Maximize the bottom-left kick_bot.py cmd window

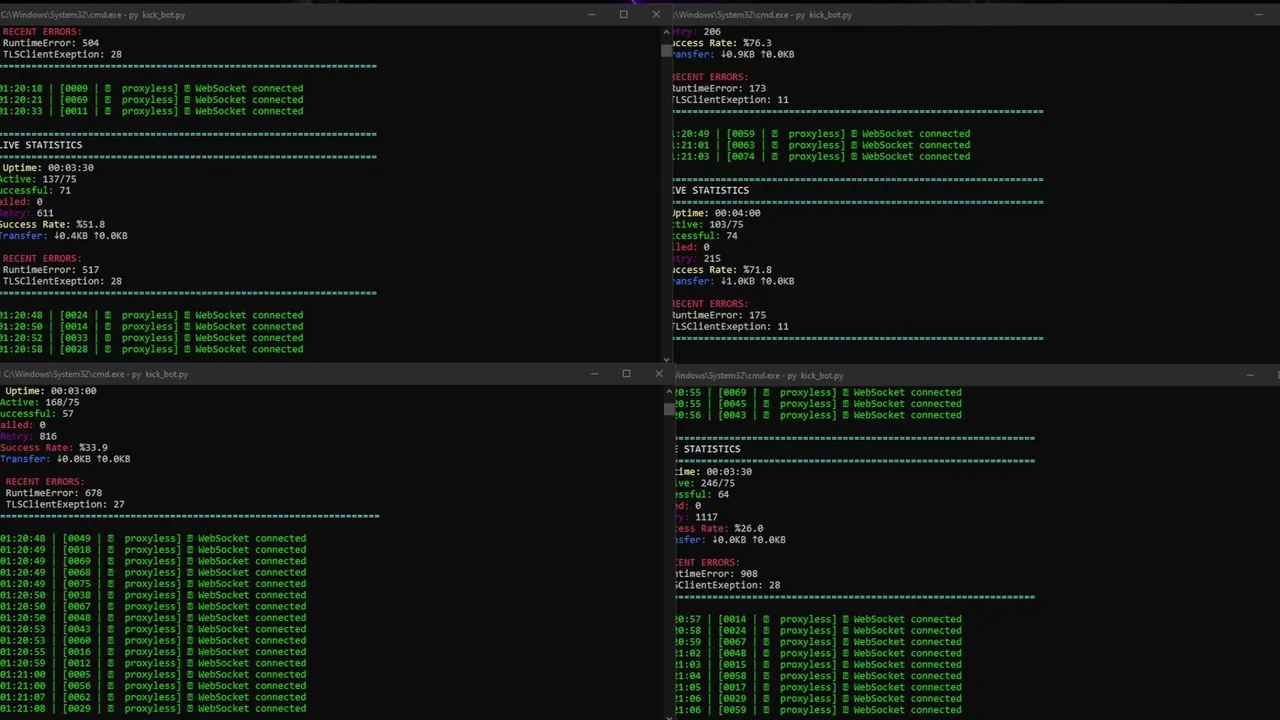(626, 374)
